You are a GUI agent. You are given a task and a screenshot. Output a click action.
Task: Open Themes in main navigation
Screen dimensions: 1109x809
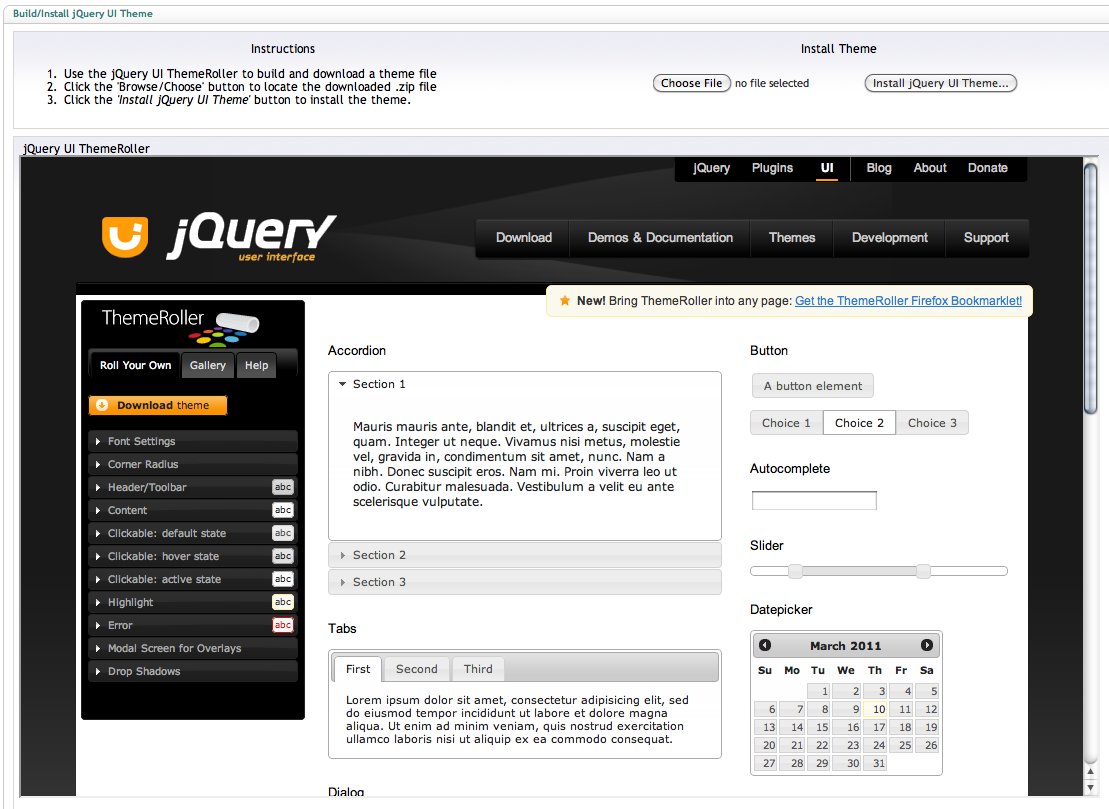click(x=792, y=238)
